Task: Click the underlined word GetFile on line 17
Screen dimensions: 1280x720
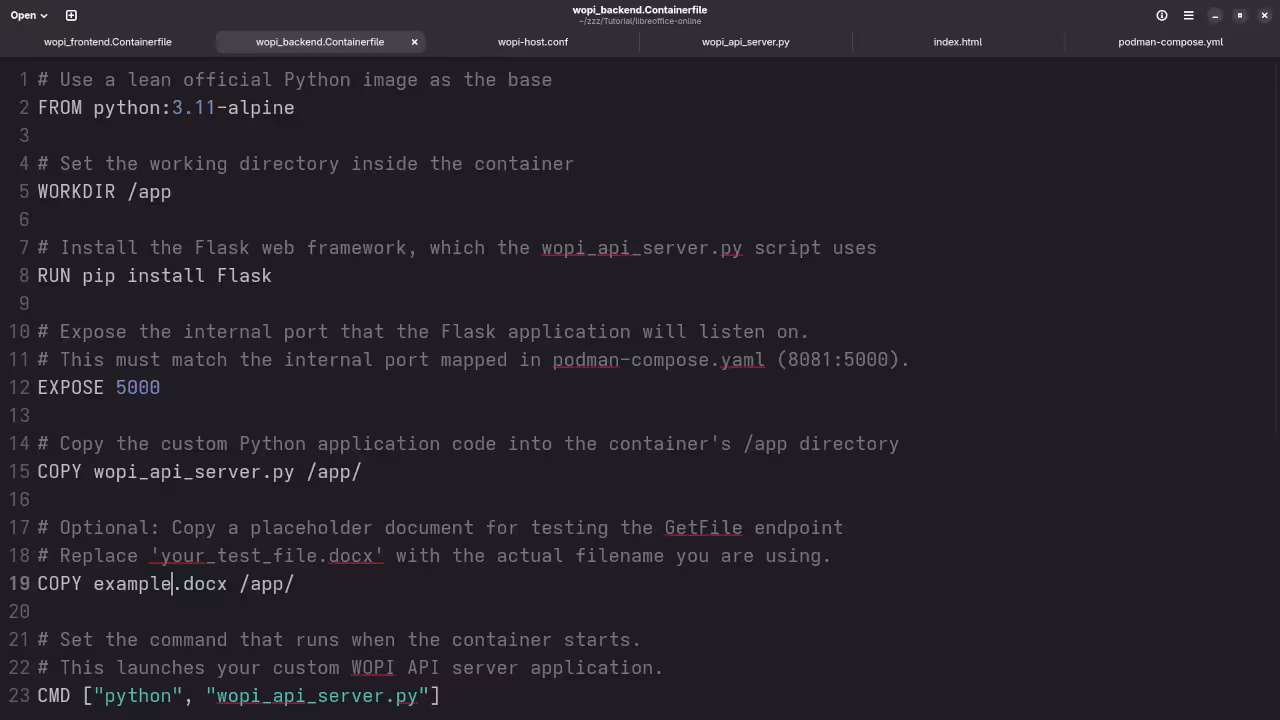Action: (703, 528)
